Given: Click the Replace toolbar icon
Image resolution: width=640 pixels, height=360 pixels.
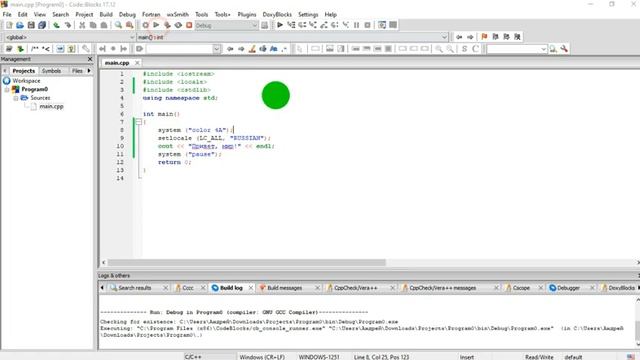Looking at the screenshot, I should pos(129,25).
